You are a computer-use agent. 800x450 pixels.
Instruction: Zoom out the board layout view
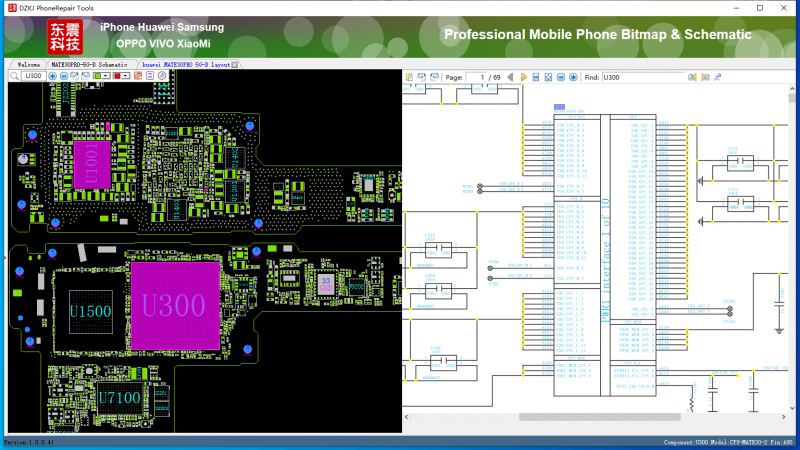[64, 76]
